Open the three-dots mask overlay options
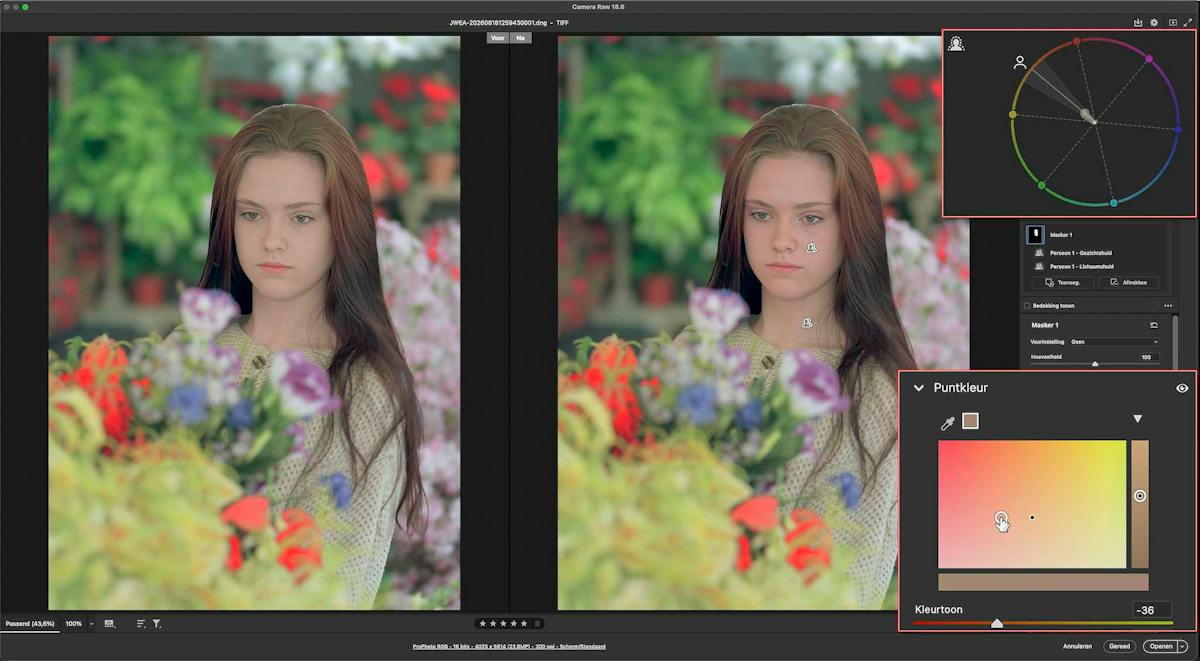1200x661 pixels. pyautogui.click(x=1167, y=305)
